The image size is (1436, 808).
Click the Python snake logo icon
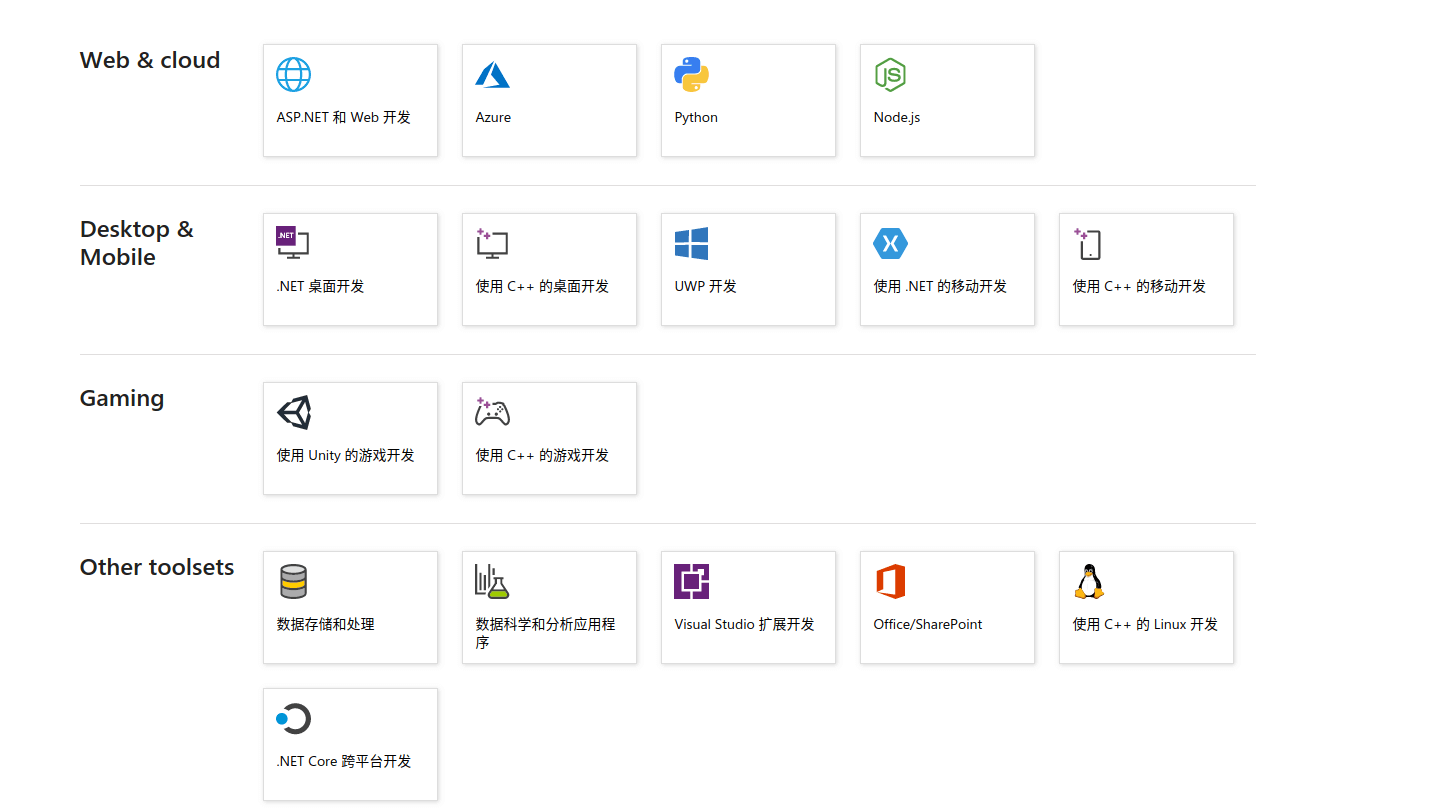[691, 74]
